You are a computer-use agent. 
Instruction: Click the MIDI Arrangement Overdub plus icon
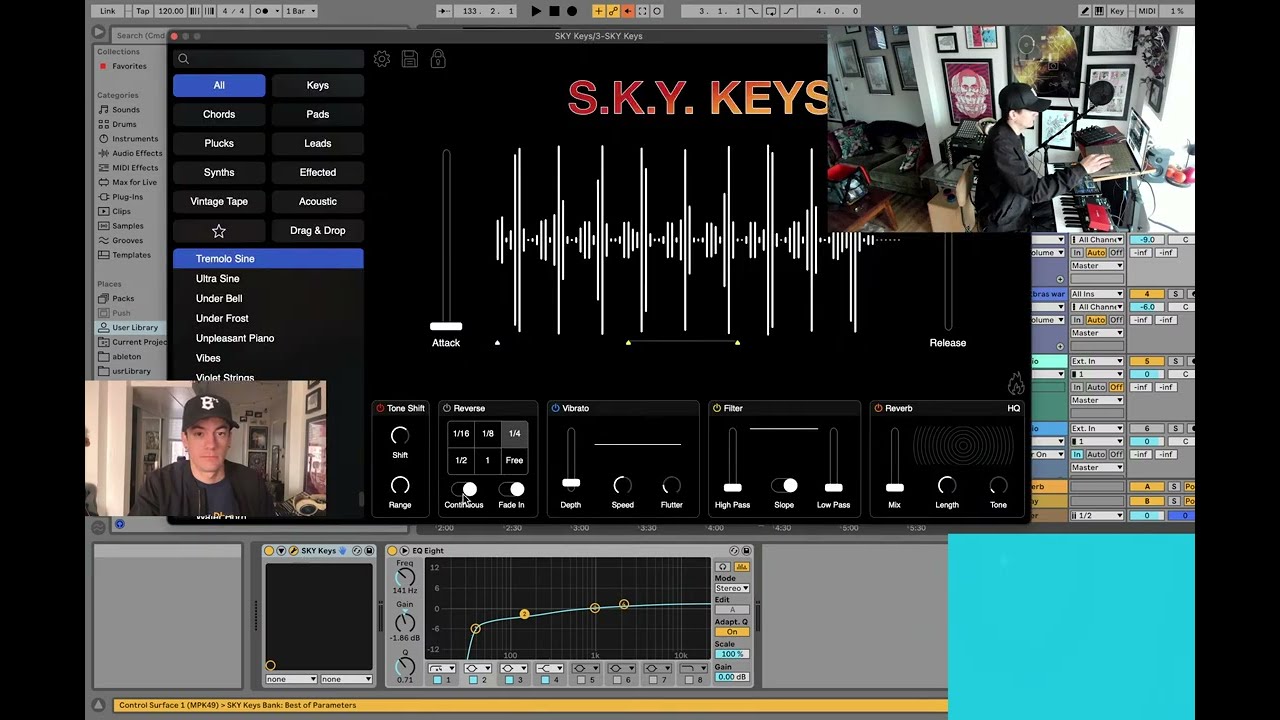tap(598, 11)
